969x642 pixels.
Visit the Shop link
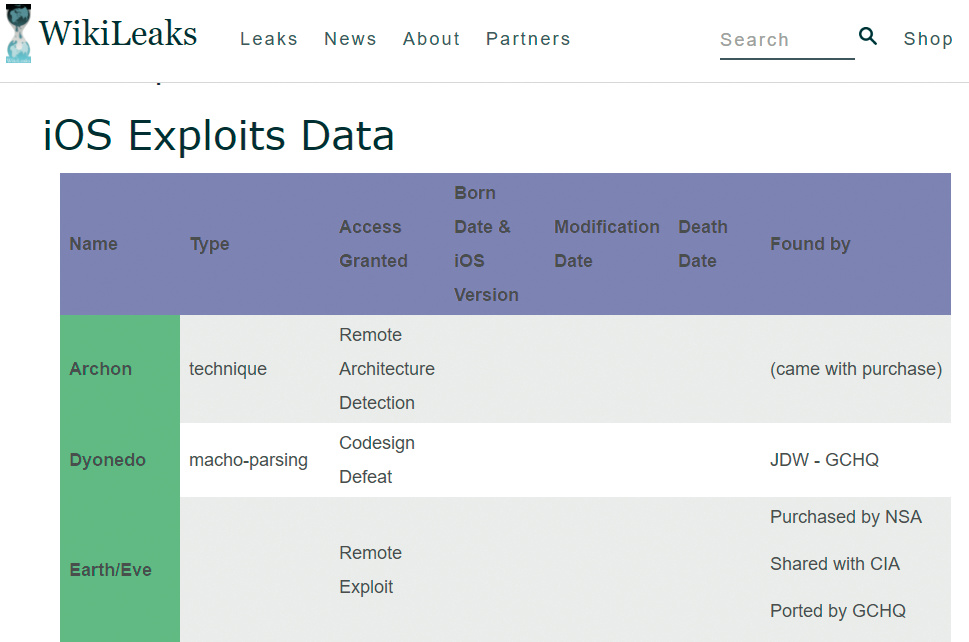(928, 39)
